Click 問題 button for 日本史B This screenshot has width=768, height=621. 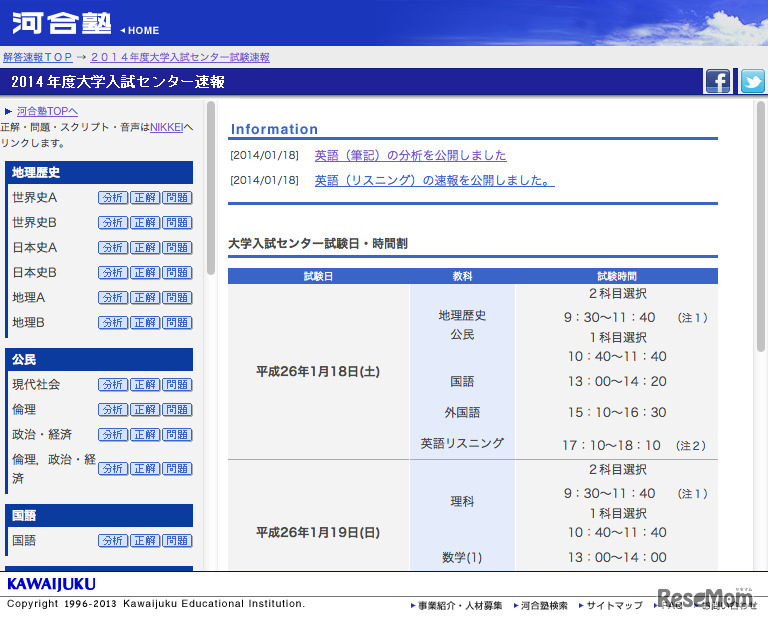177,272
